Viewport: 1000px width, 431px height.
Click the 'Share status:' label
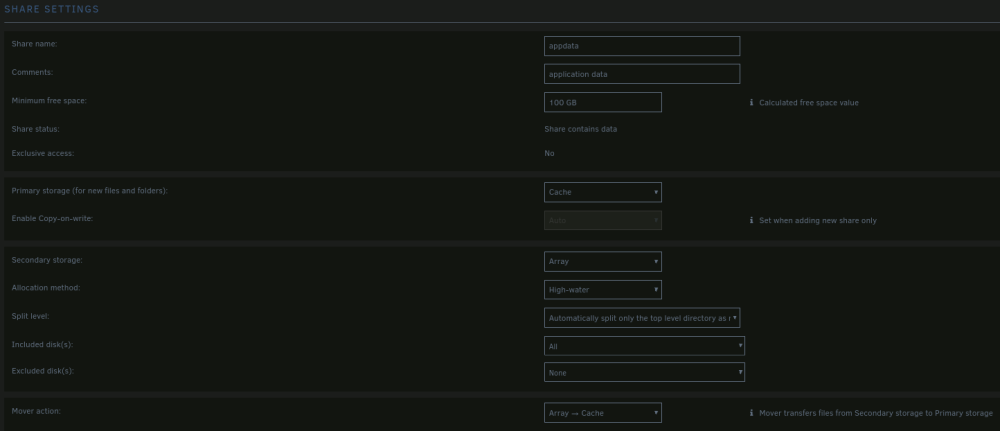[35, 129]
